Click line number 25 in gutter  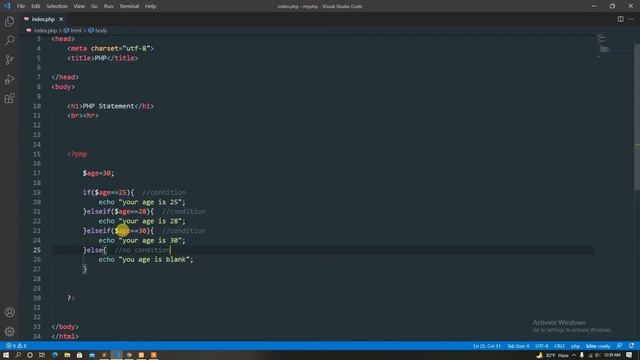37,250
